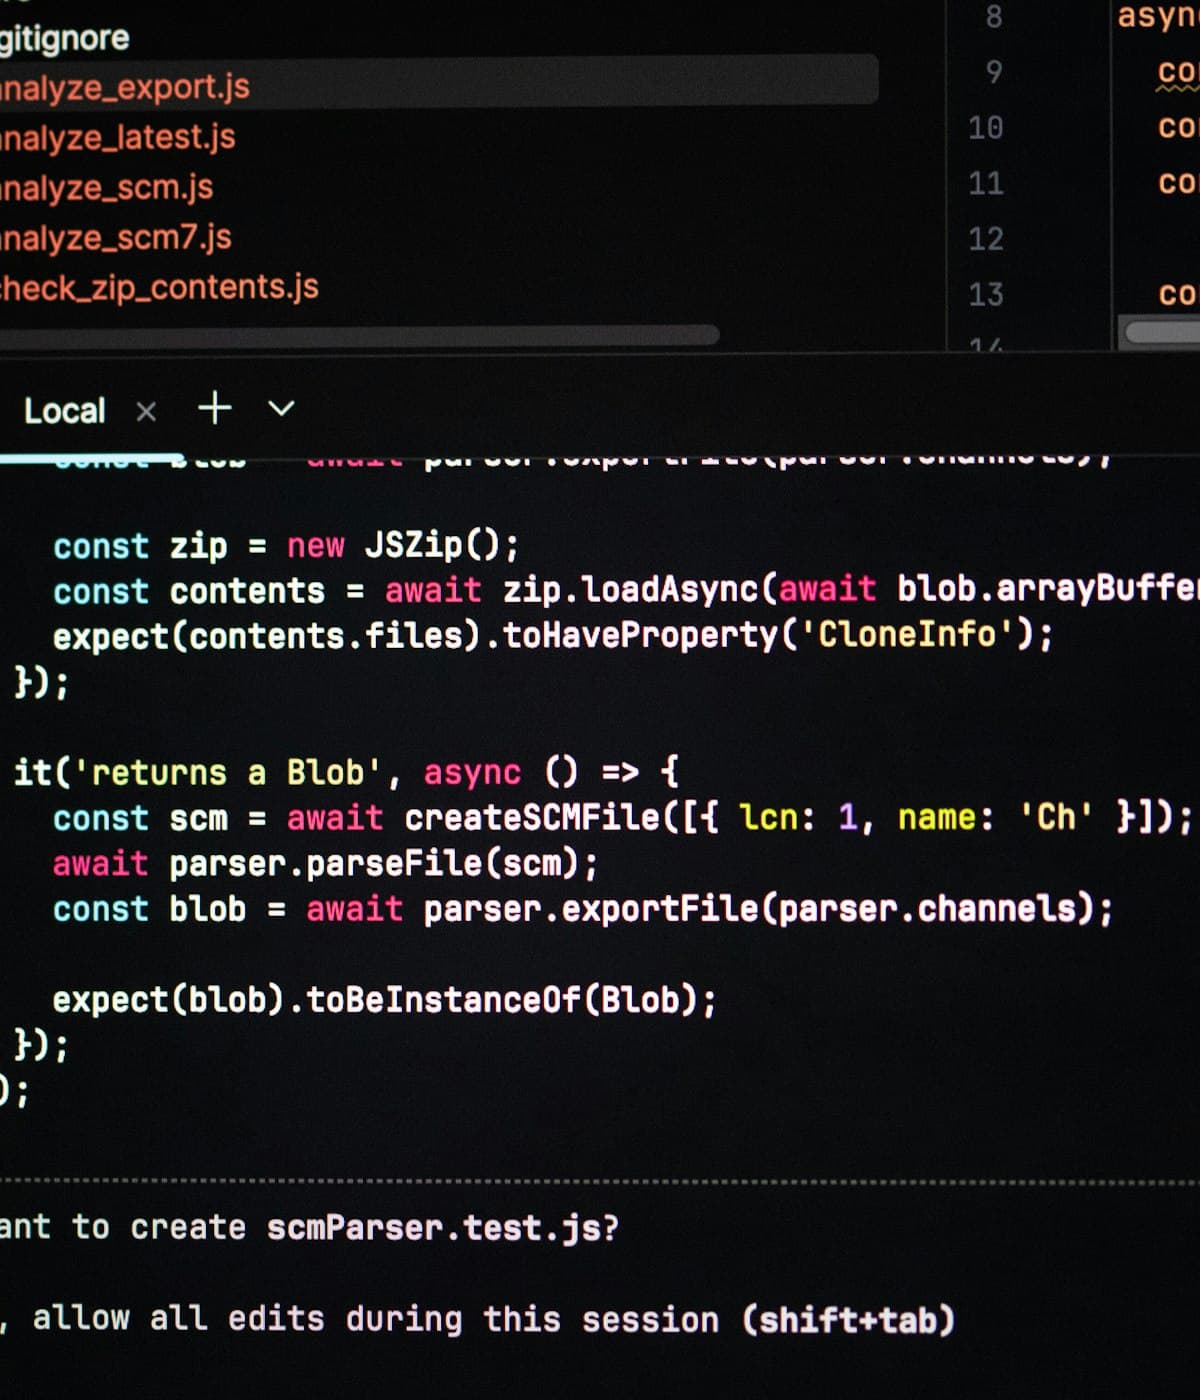Click the scmParser.test.js filename in prompt

point(443,1227)
